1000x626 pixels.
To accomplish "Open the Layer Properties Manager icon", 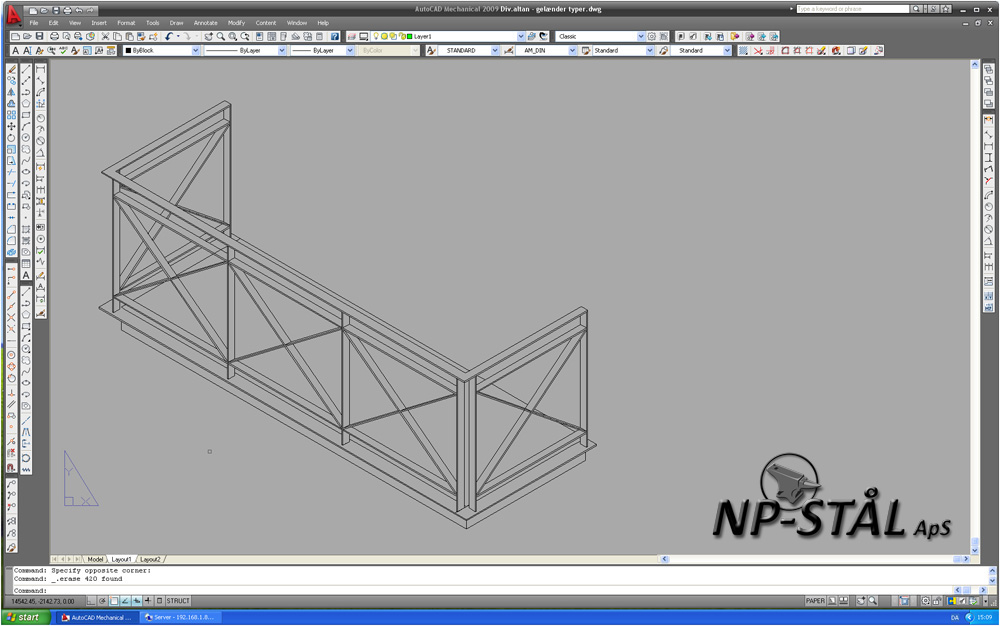I will click(x=351, y=36).
